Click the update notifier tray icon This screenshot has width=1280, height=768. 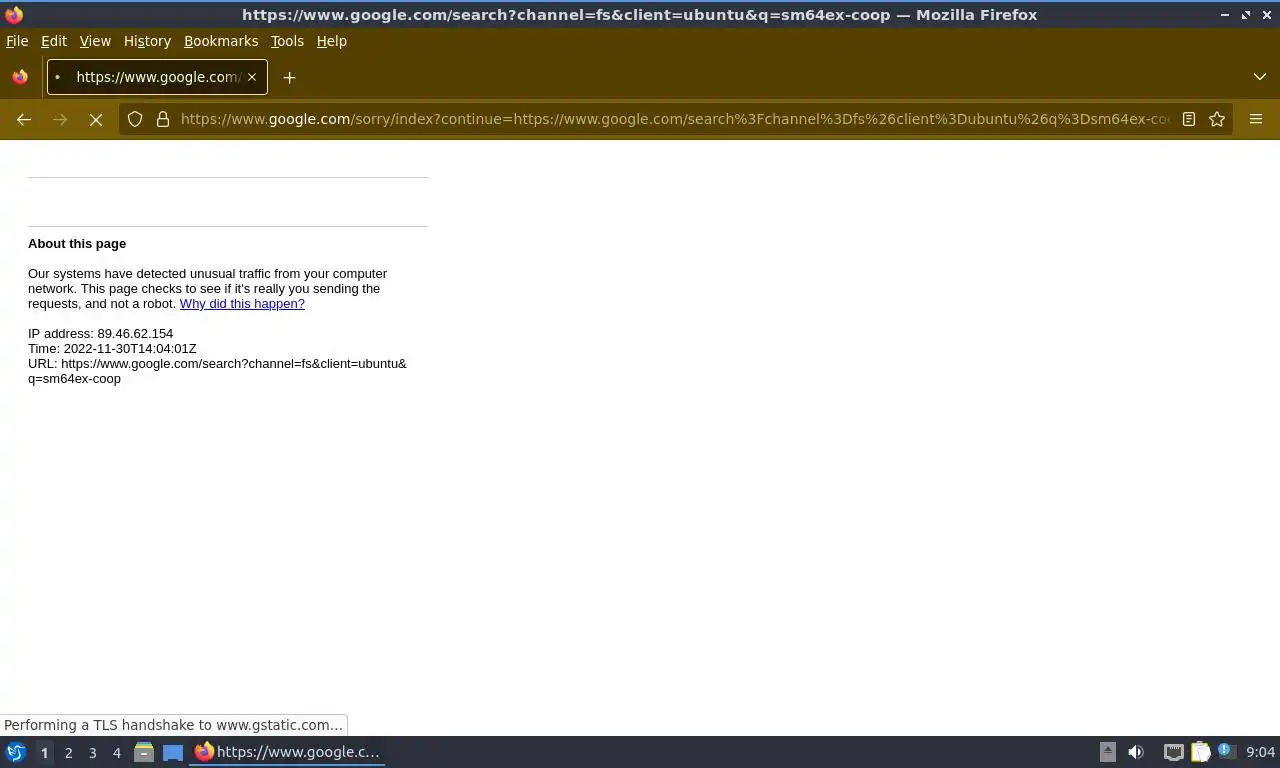(1225, 751)
